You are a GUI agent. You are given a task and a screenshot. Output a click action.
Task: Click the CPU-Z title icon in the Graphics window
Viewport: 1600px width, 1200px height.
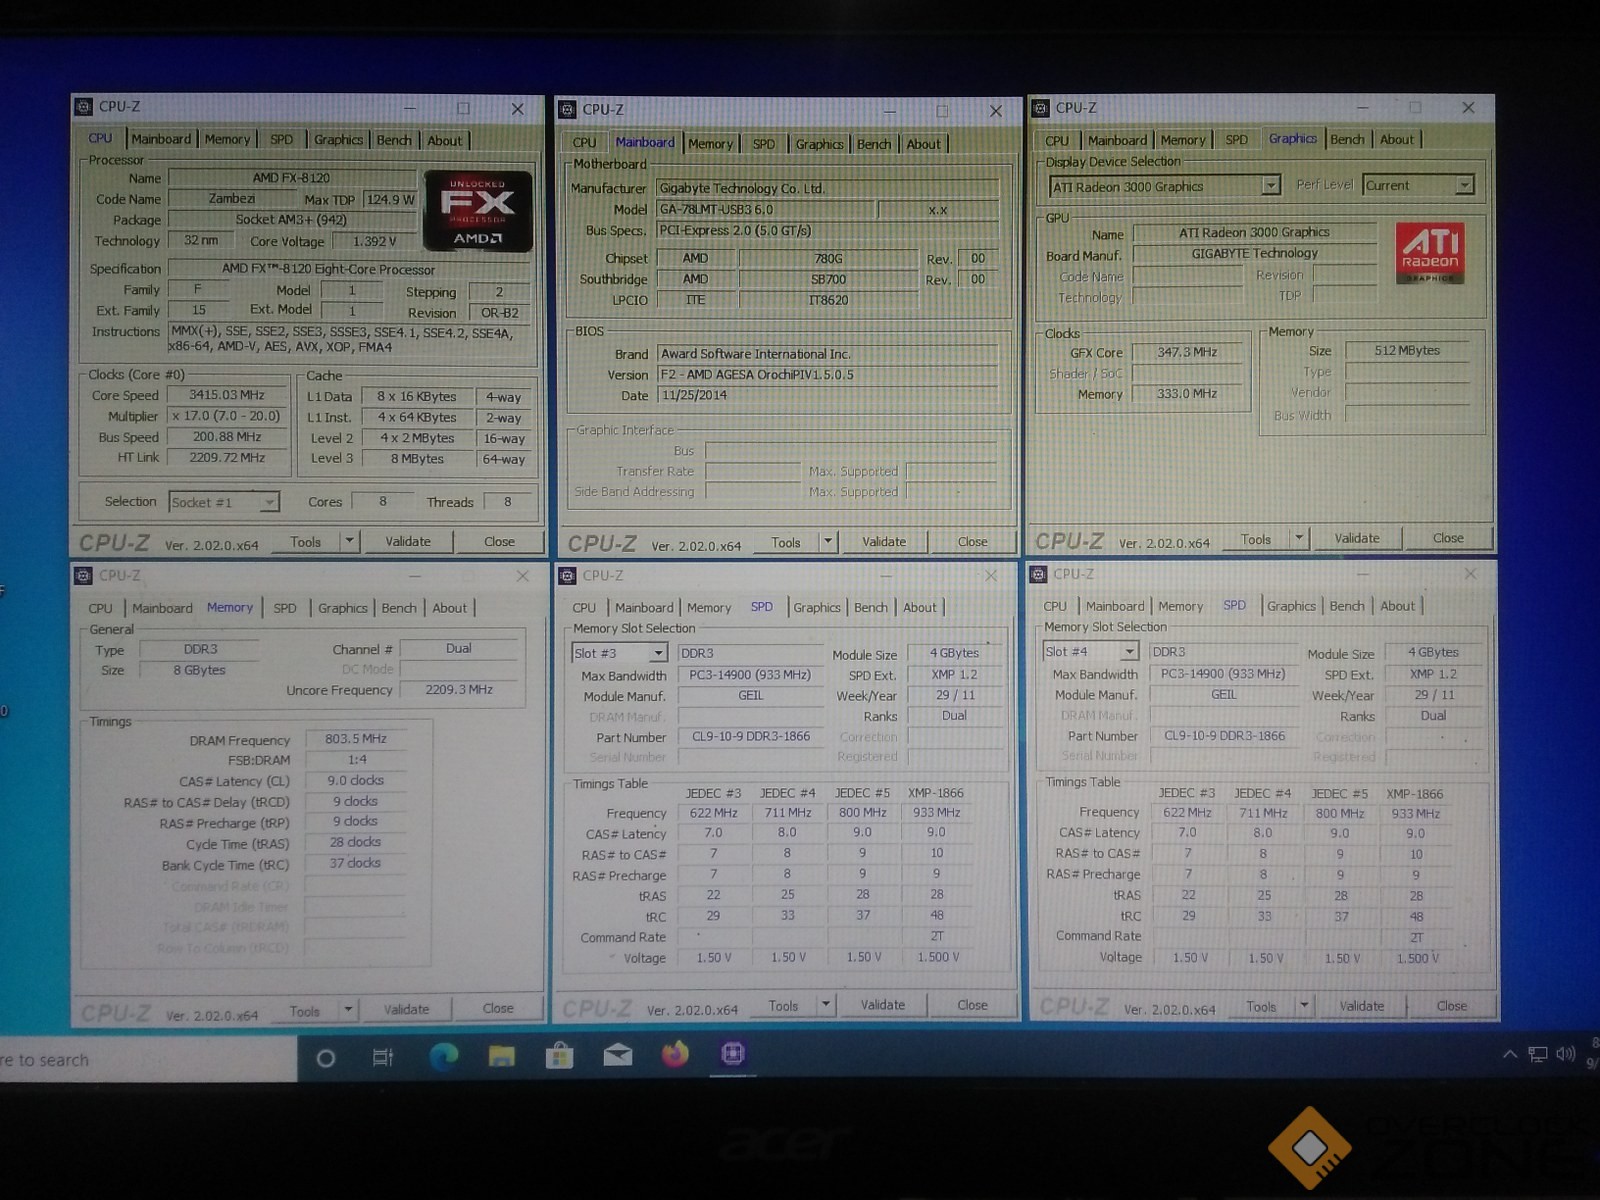[1041, 108]
